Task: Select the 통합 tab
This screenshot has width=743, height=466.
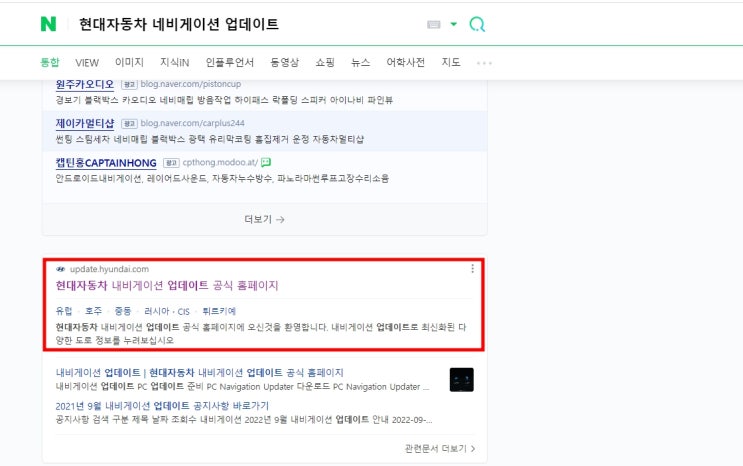Action: click(50, 62)
